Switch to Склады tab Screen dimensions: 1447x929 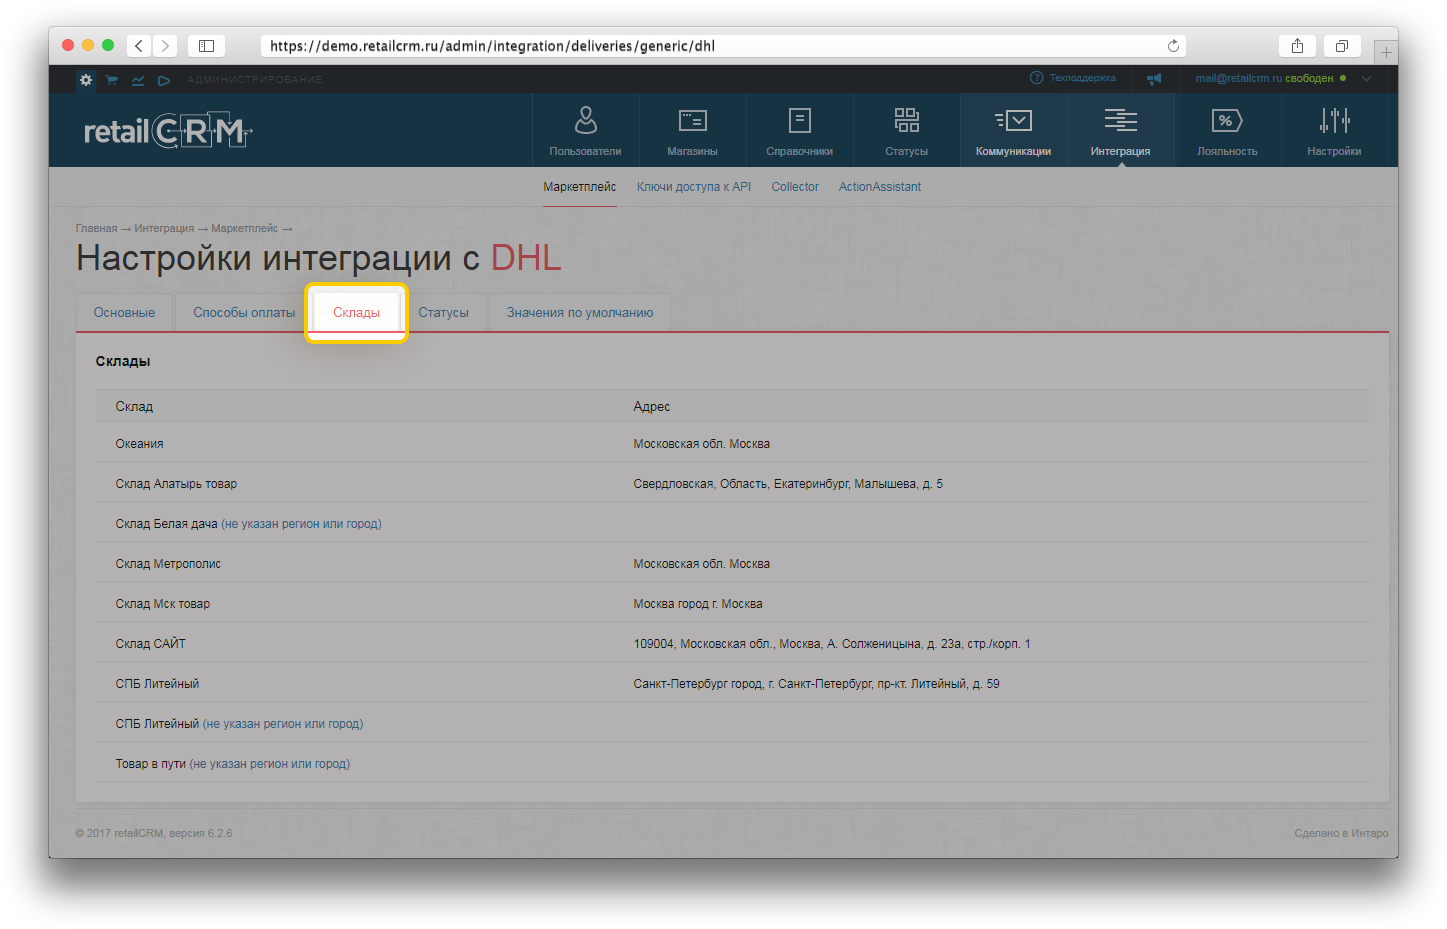click(356, 313)
